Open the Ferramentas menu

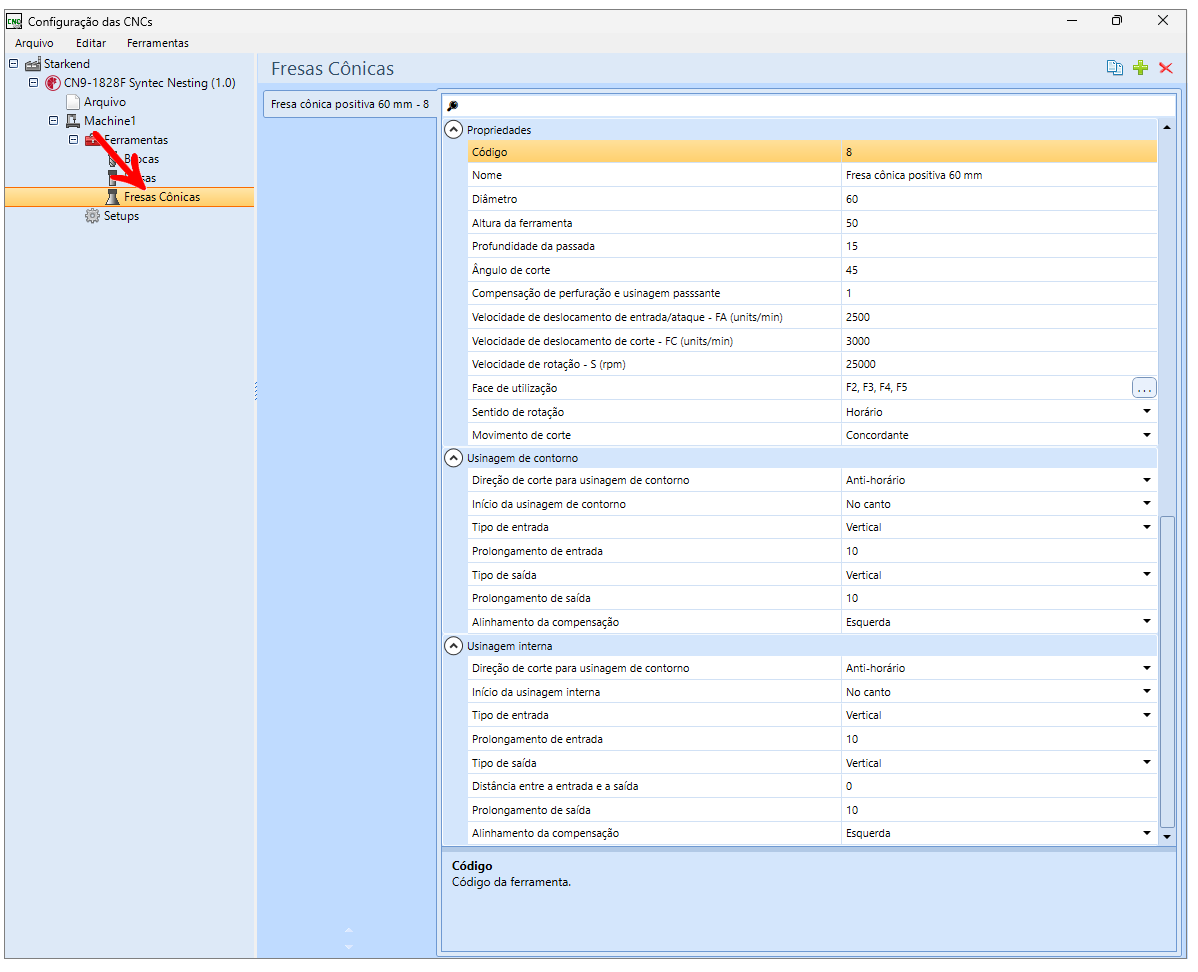(157, 44)
